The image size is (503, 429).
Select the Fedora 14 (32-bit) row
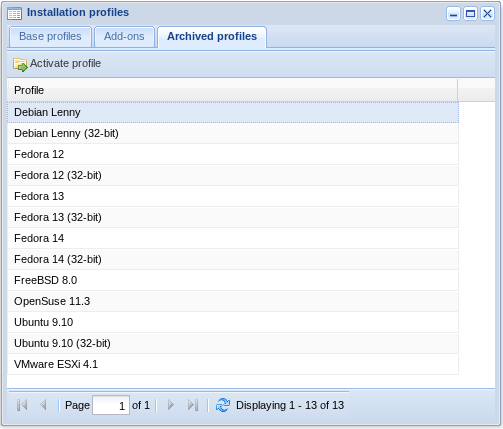(233, 259)
